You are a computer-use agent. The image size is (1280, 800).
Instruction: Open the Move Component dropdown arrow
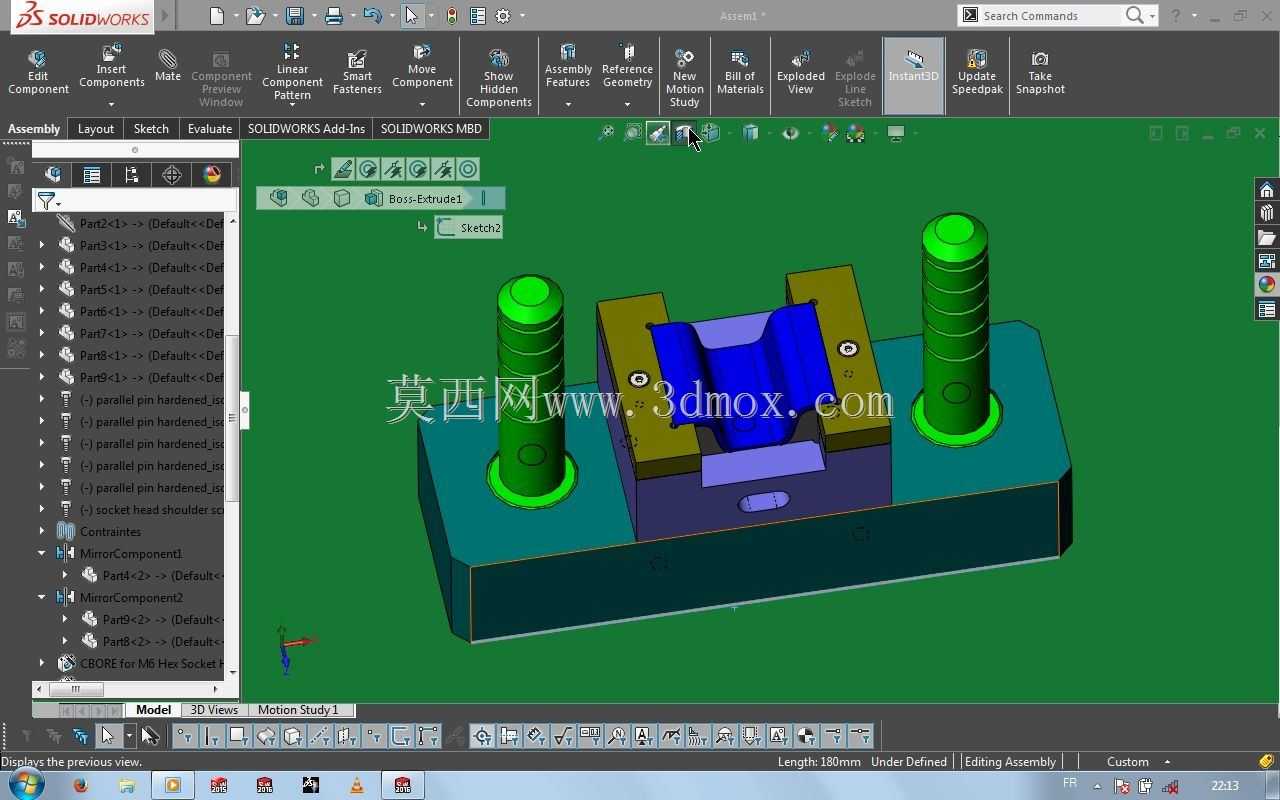[x=422, y=104]
